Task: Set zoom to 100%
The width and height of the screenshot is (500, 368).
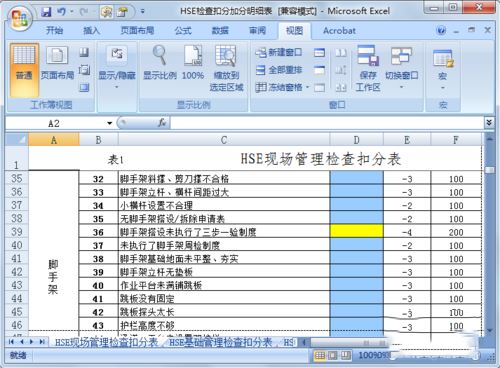Action: coord(193,63)
